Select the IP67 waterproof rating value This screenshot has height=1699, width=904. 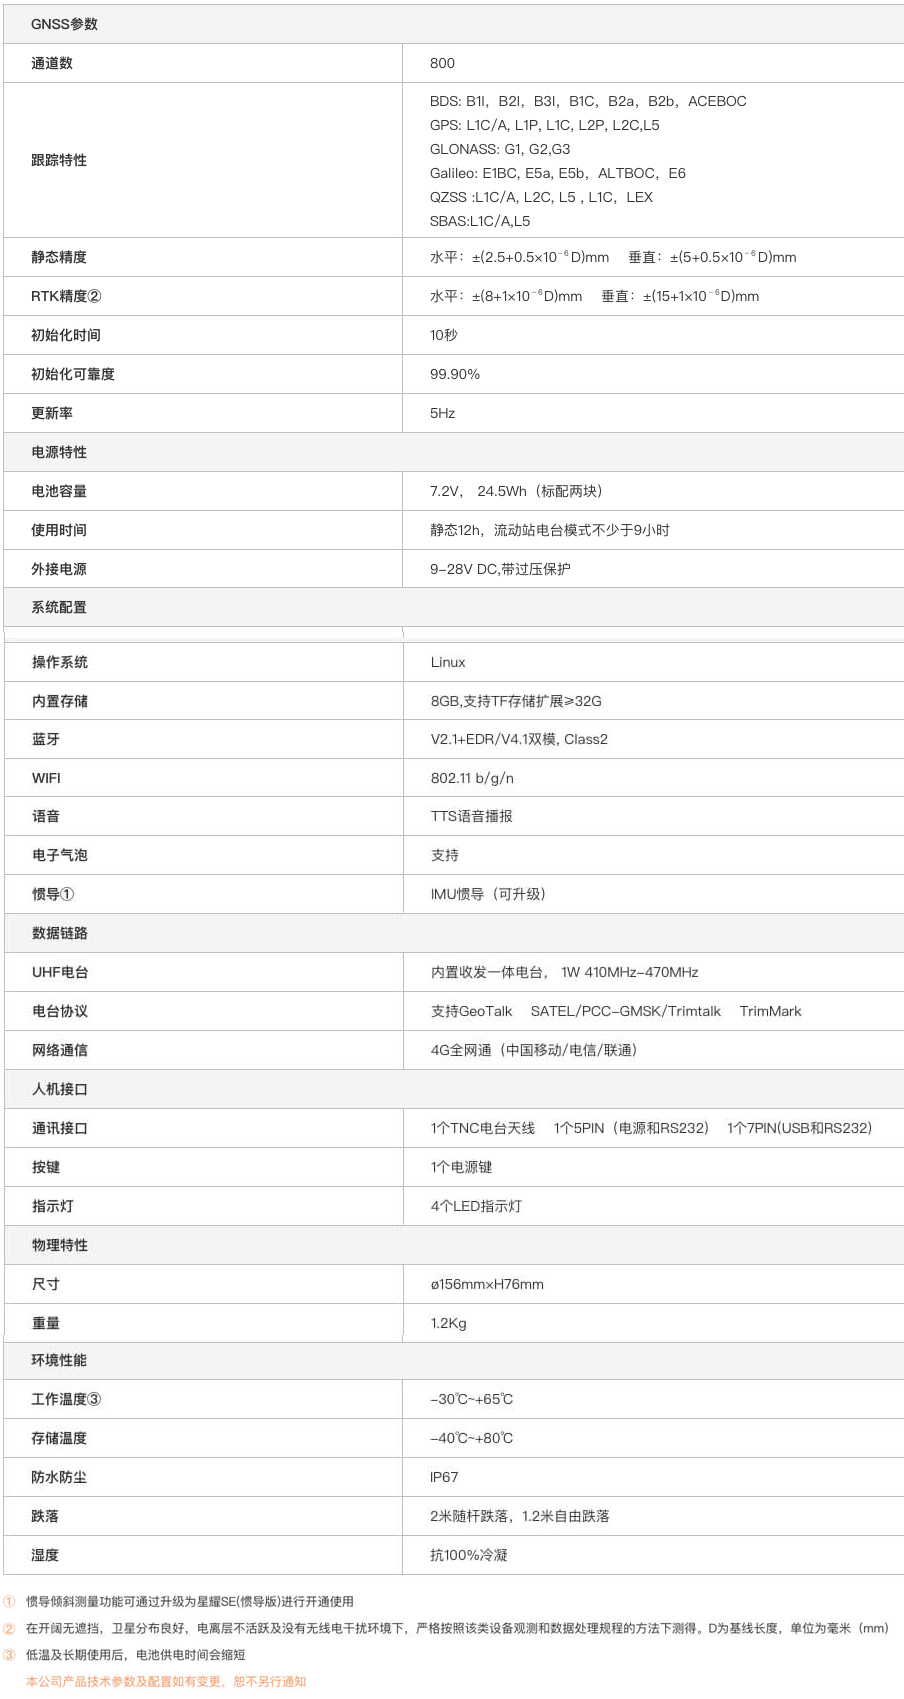(x=444, y=1477)
